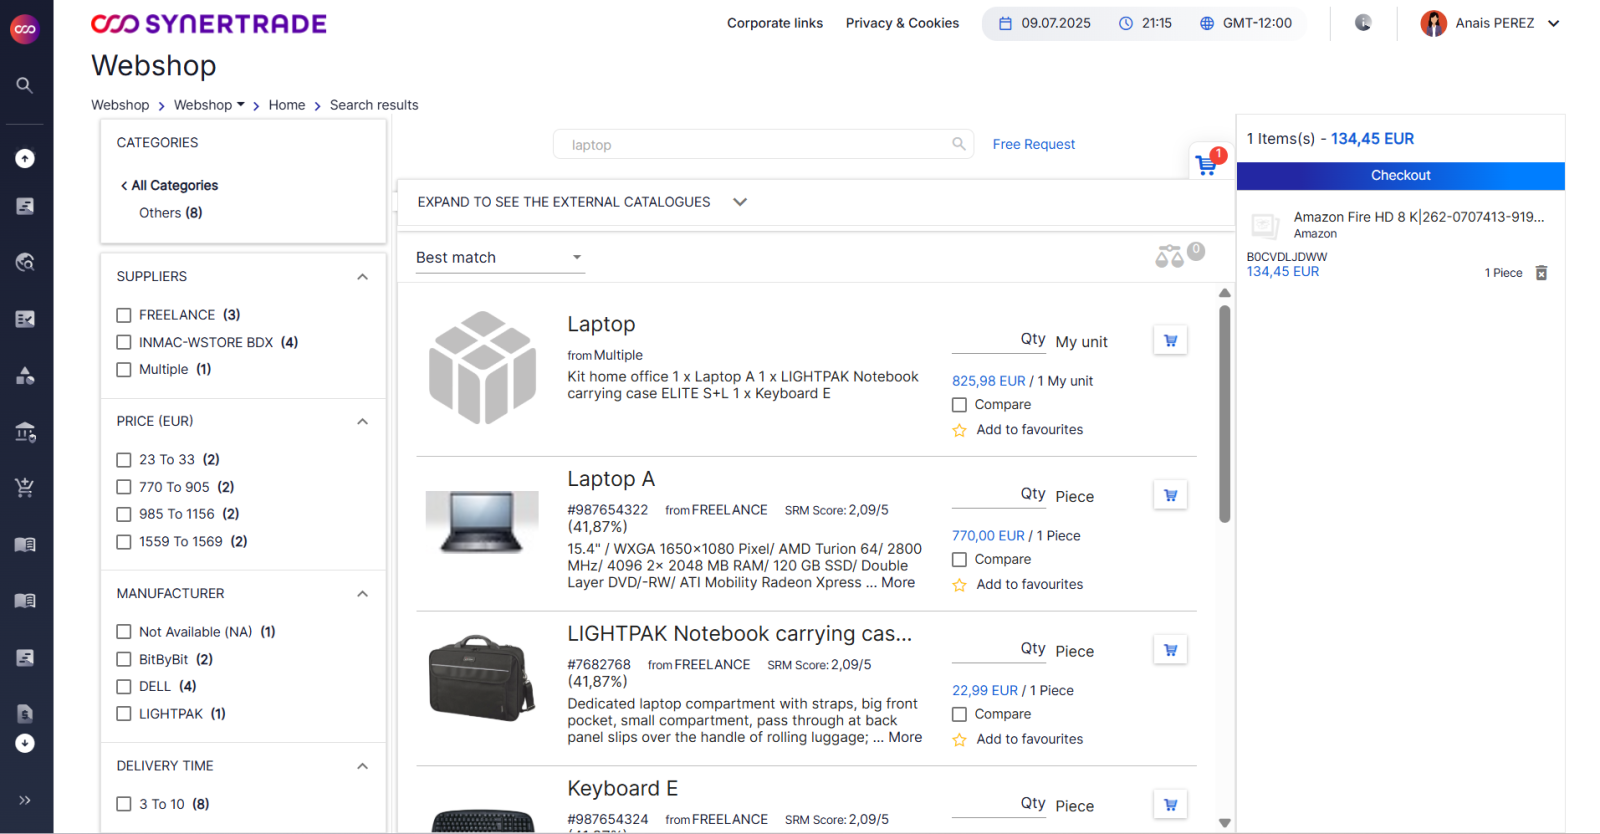Open the Laptop A product title
Viewport: 1600px width, 834px height.
611,479
